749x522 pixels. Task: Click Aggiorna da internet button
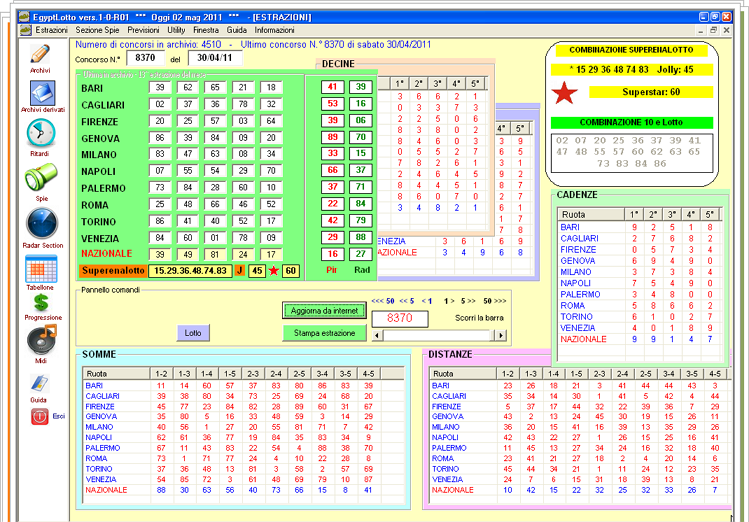click(324, 311)
